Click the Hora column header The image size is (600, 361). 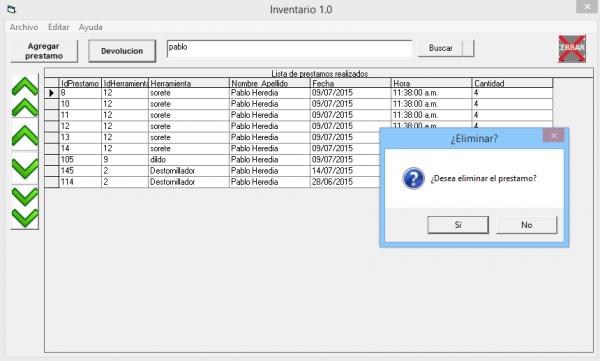tap(431, 83)
